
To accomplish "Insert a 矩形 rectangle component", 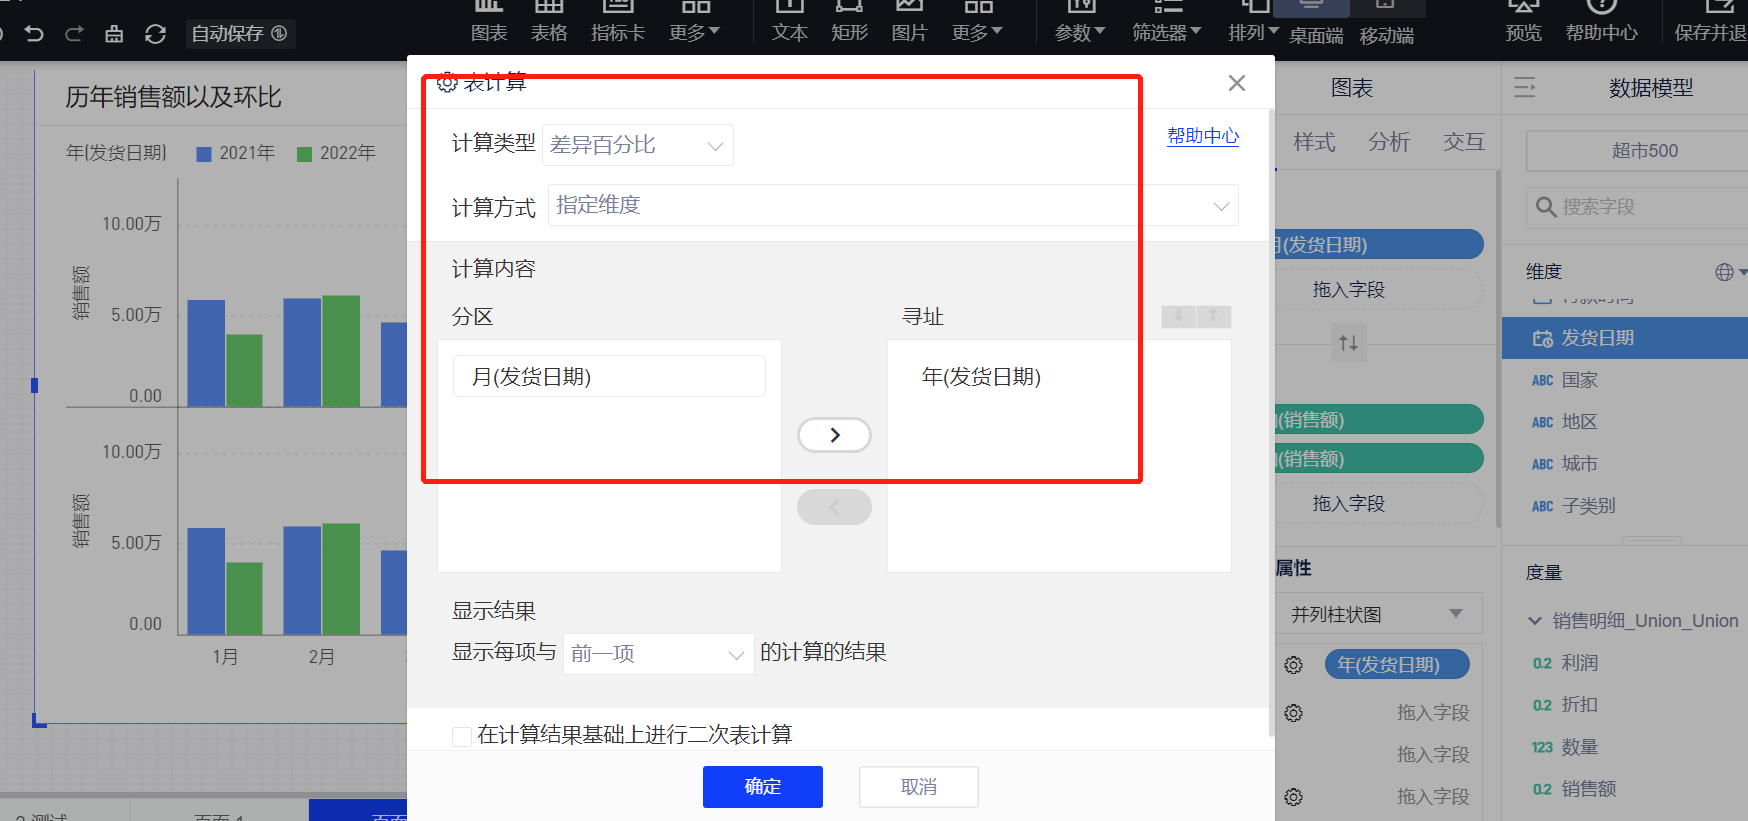I will 849,22.
